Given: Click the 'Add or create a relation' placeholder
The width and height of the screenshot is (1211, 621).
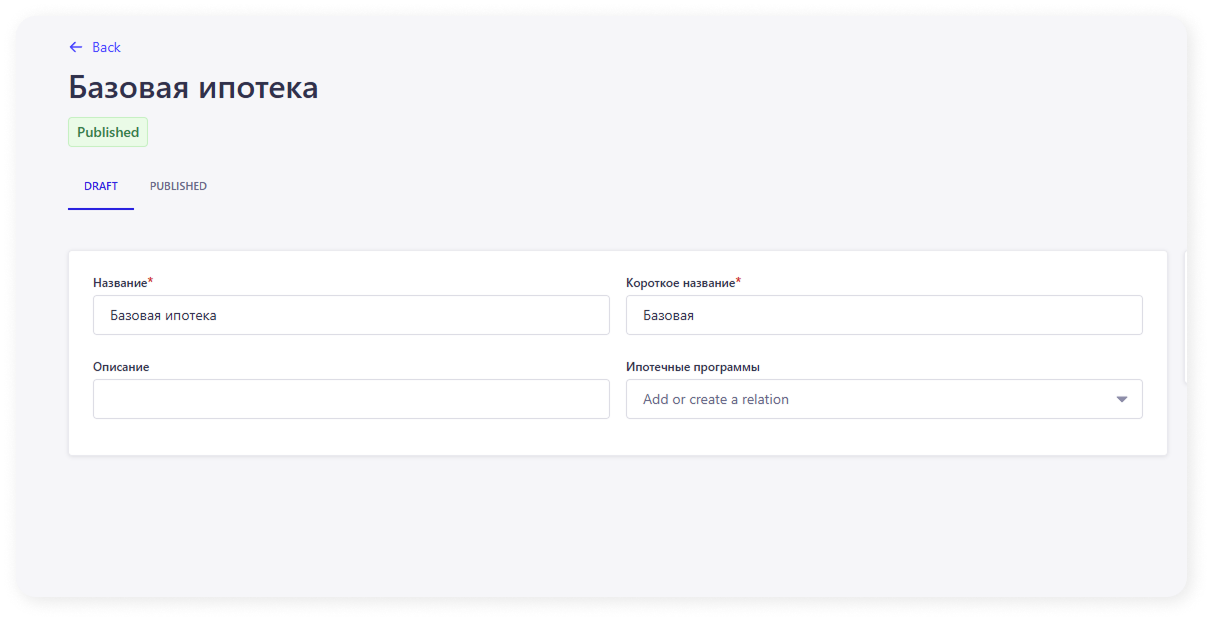Looking at the screenshot, I should [716, 399].
